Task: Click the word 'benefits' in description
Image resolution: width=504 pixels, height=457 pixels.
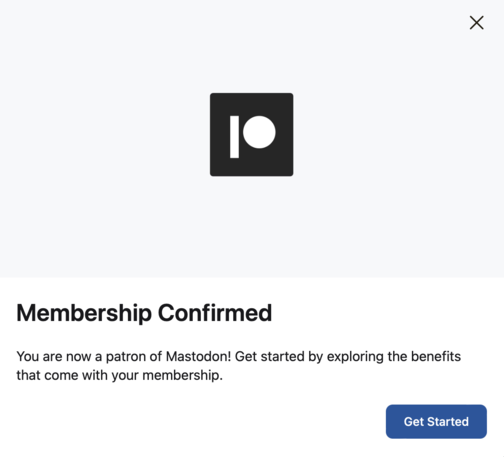Action: 436,356
